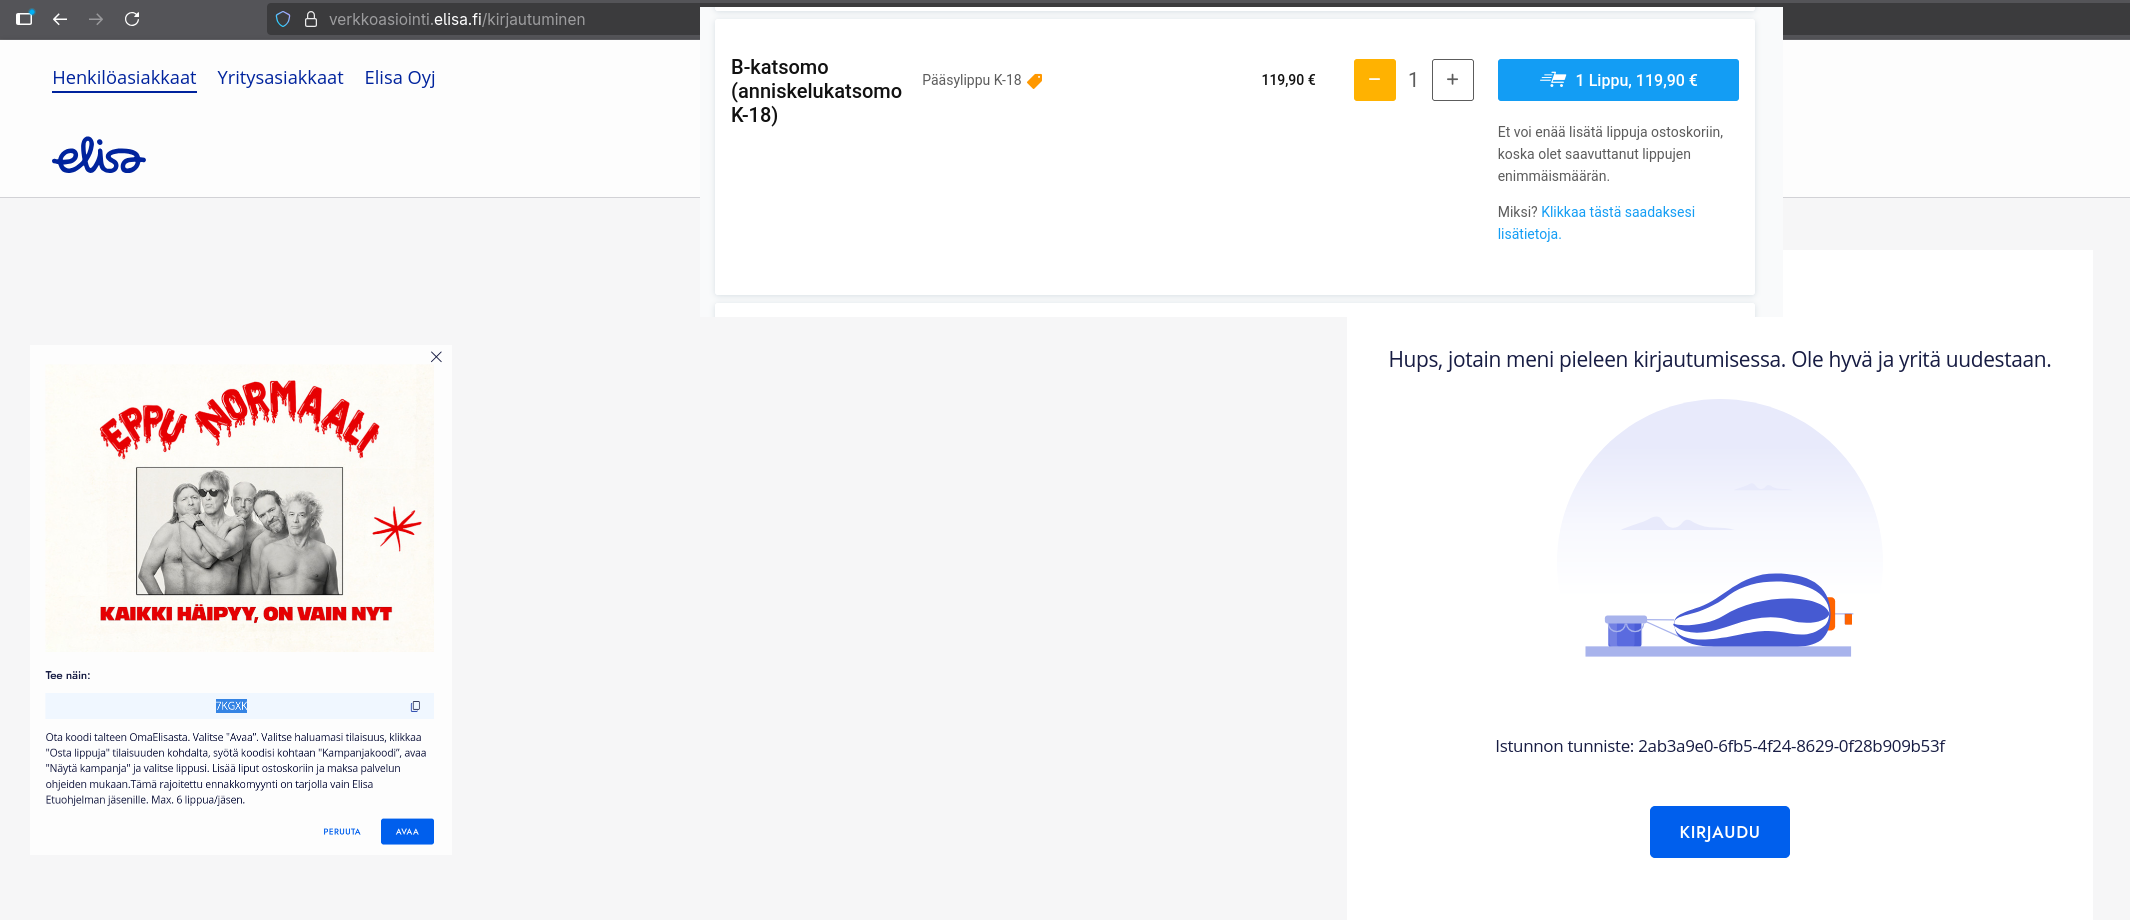Click the Hups, jotain meni pieleen error message
The width and height of the screenshot is (2130, 920).
coord(1720,360)
